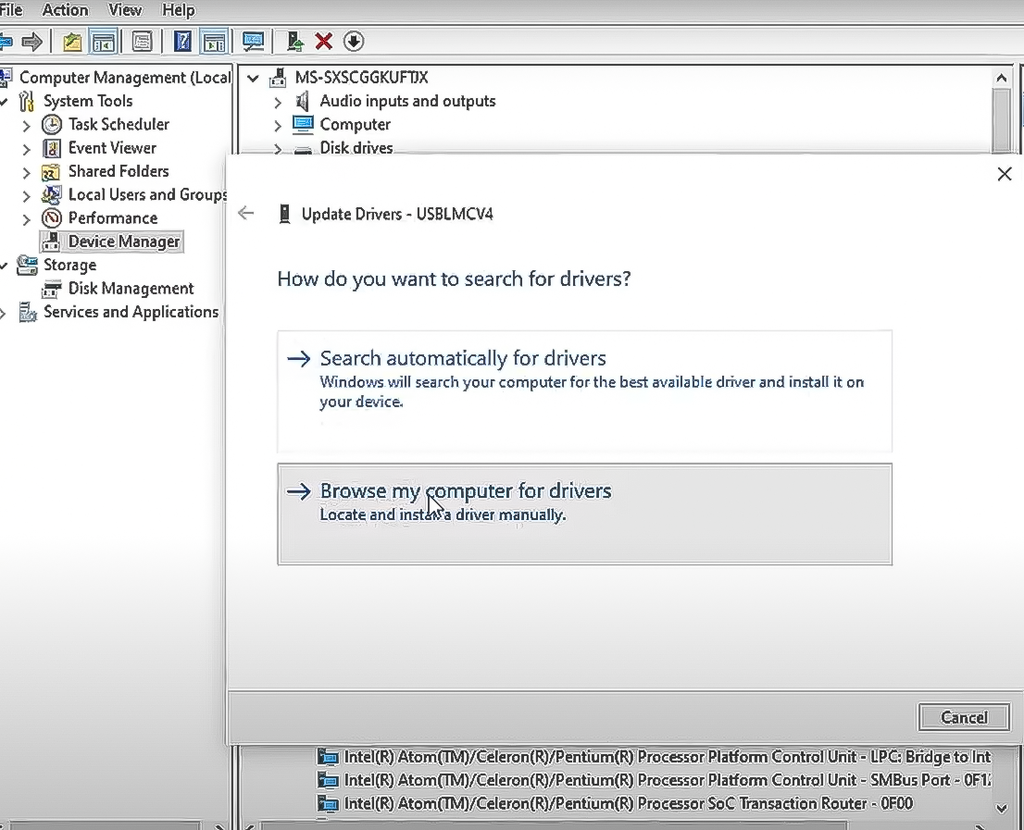Select the SoC Transaction Router - 0F00 row

click(615, 803)
